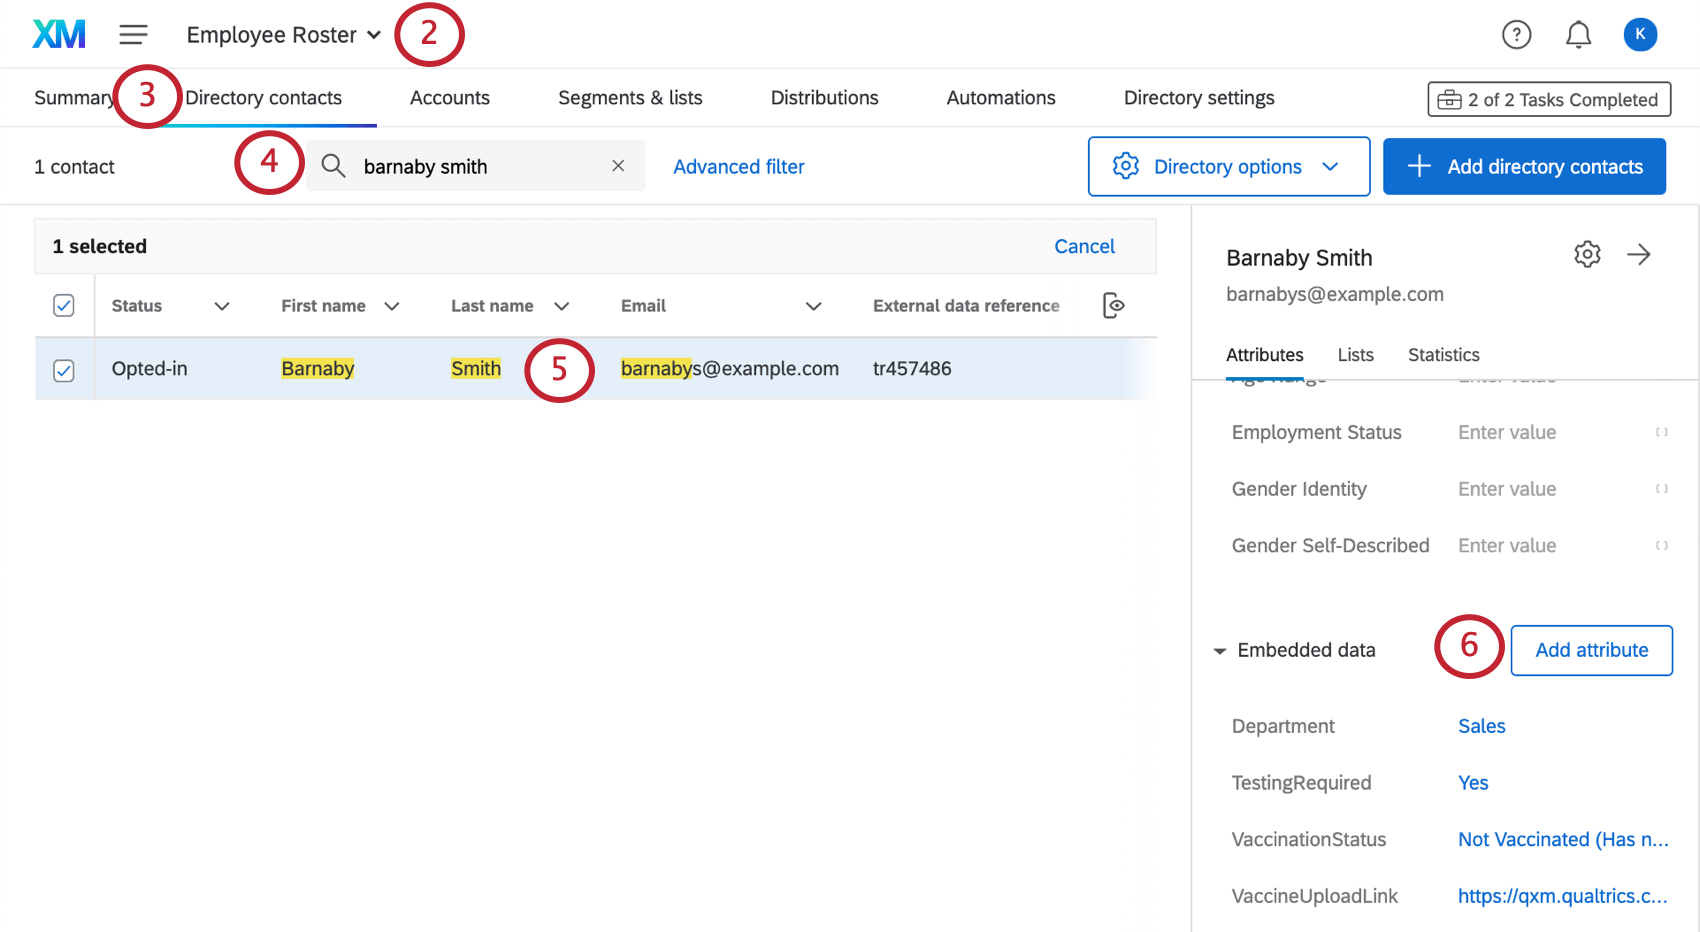The height and width of the screenshot is (932, 1700).
Task: Switch to the Statistics tab
Action: 1443,354
